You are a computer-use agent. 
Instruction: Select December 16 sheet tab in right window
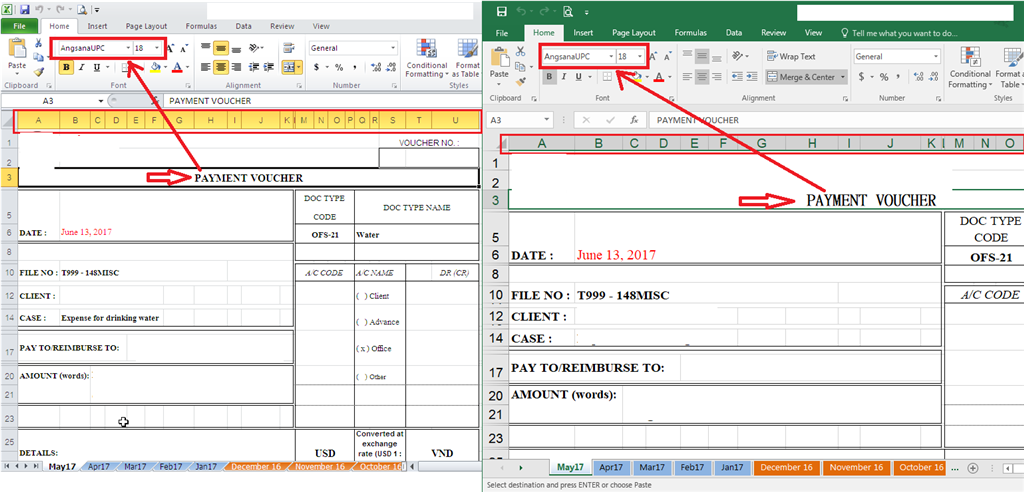[x=788, y=467]
